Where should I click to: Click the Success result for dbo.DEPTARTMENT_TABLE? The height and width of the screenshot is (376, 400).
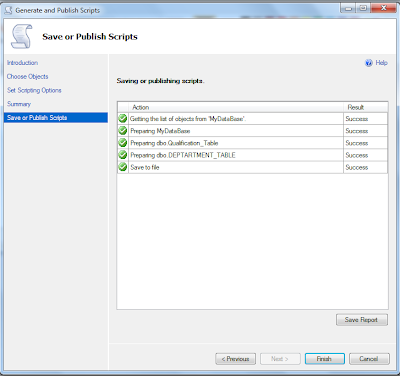[357, 155]
